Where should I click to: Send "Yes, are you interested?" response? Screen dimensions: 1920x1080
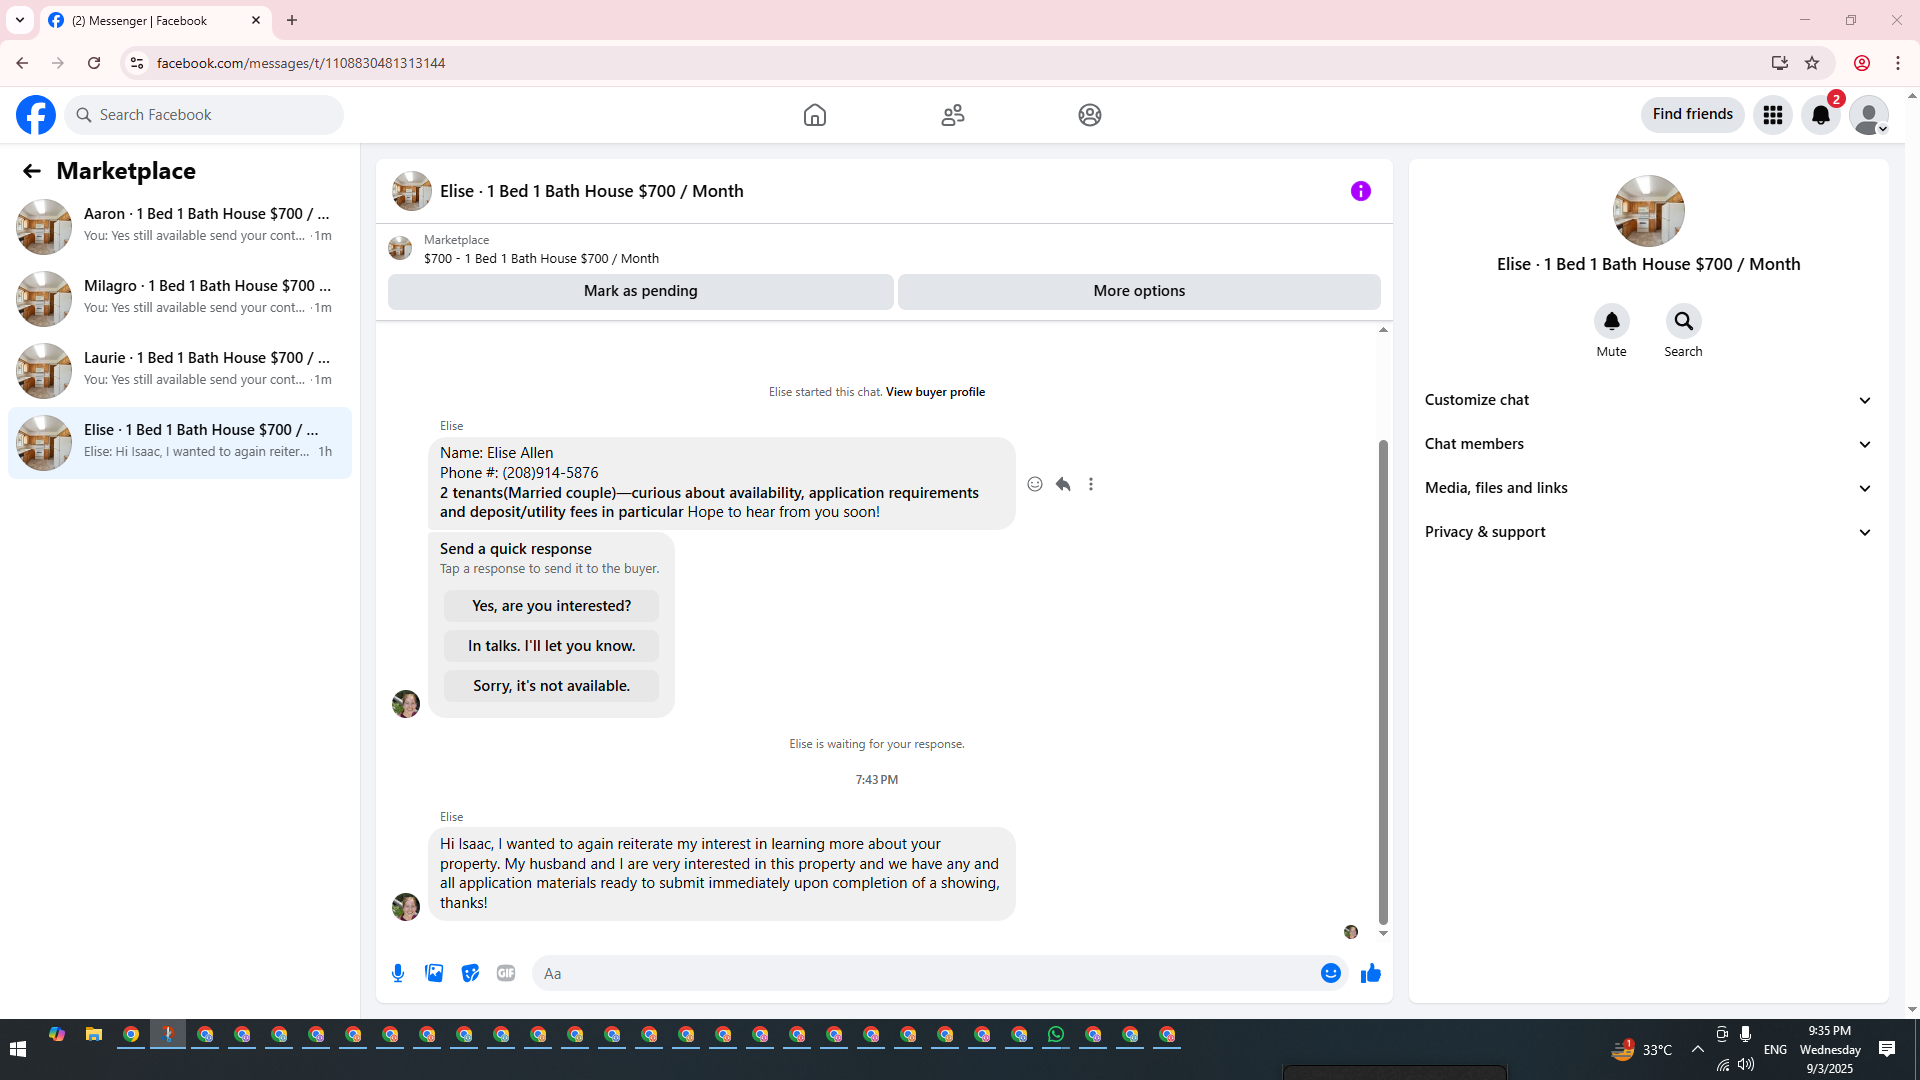pyautogui.click(x=551, y=606)
